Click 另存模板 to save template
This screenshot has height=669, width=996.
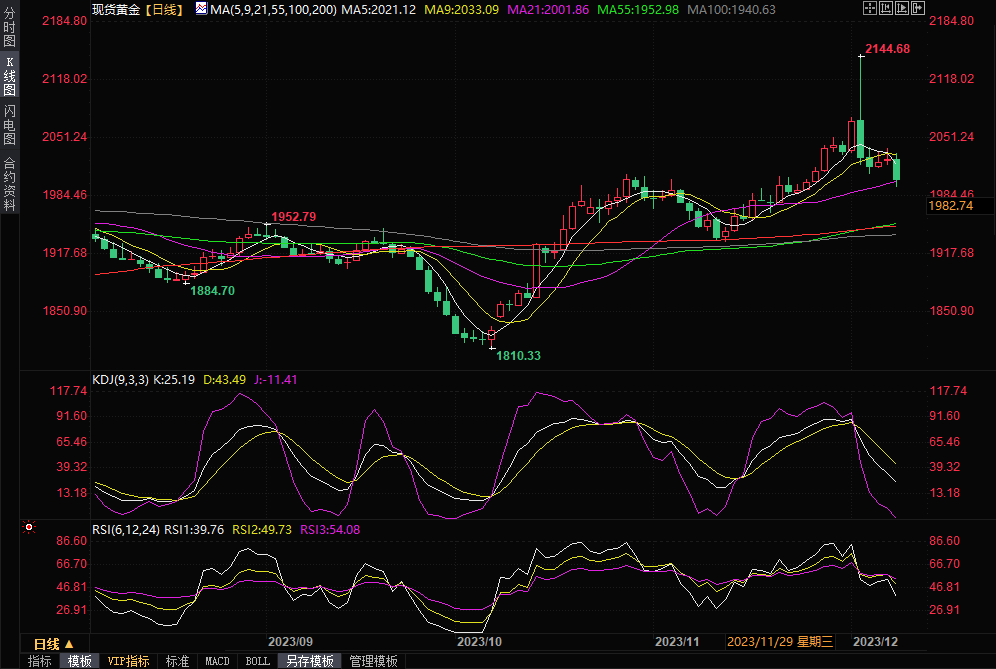point(309,661)
